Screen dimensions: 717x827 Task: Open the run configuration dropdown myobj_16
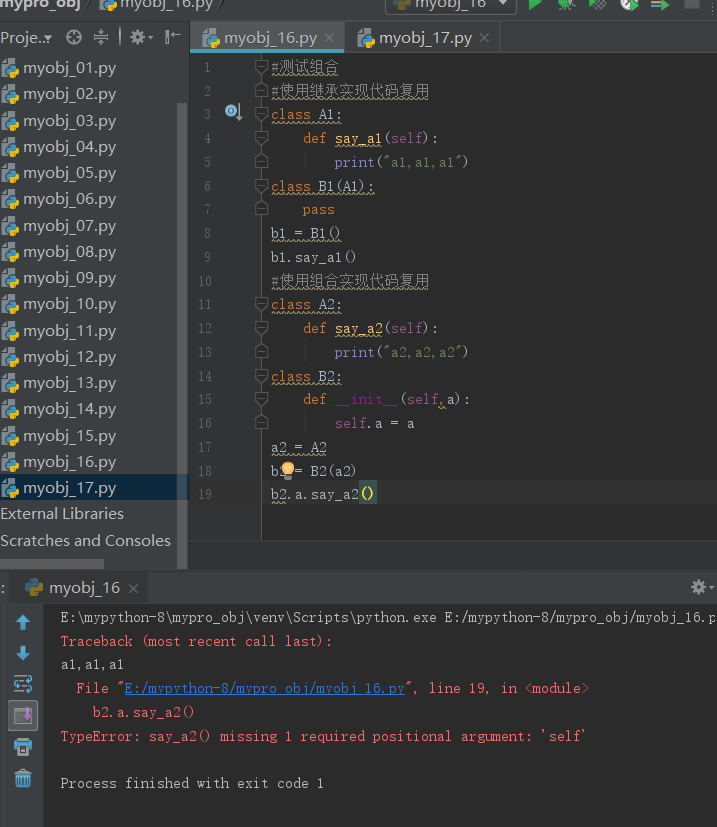click(x=451, y=5)
